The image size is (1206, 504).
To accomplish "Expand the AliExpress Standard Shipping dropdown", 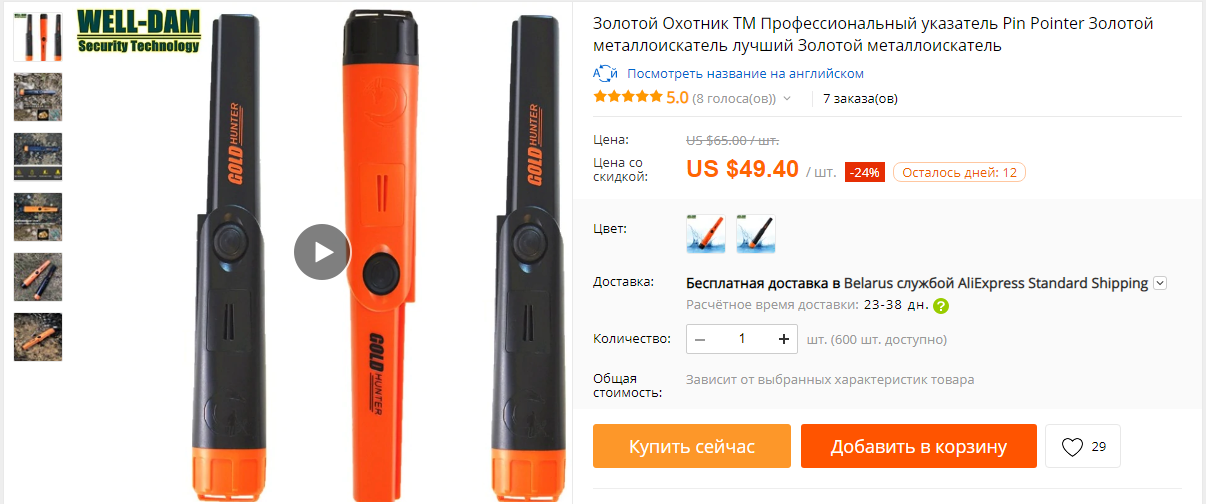I will pos(1160,283).
